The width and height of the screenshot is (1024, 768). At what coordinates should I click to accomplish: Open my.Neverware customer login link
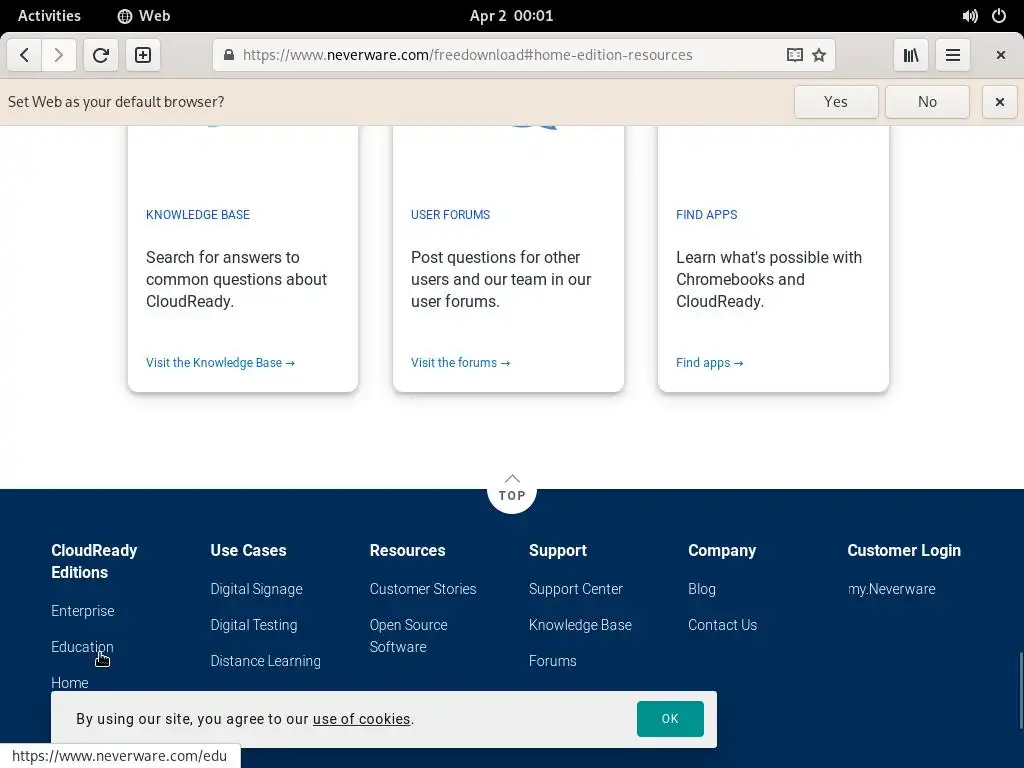pyautogui.click(x=891, y=589)
